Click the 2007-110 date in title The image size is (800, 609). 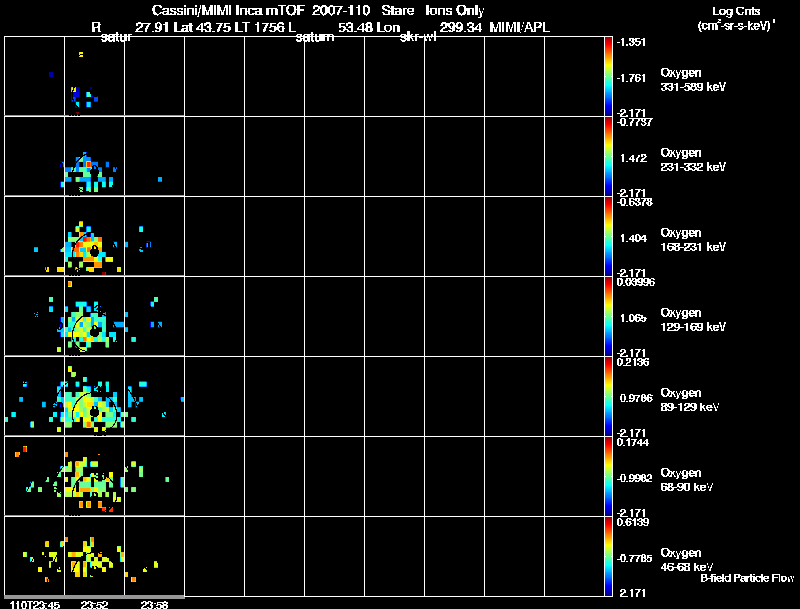[341, 11]
